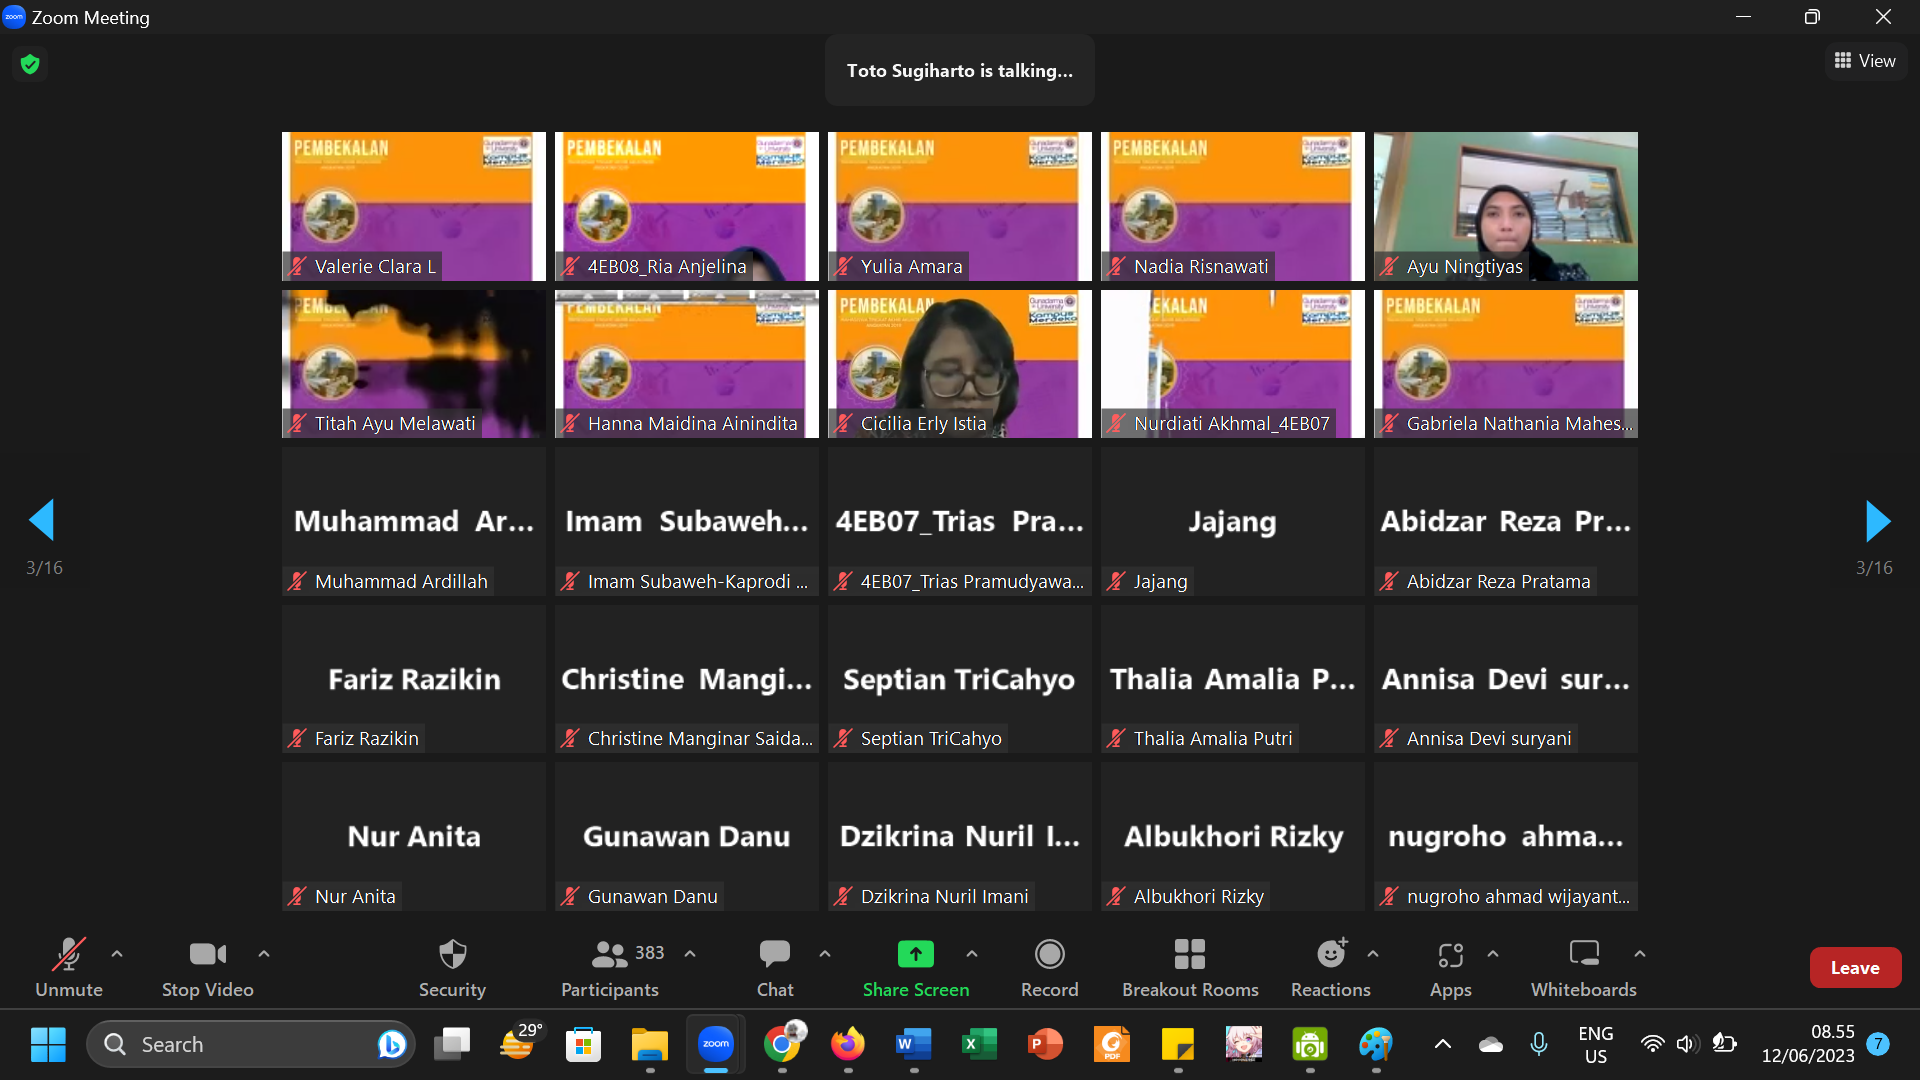Select Cicilia Erly Istia video tile
The height and width of the screenshot is (1080, 1920).
click(960, 364)
